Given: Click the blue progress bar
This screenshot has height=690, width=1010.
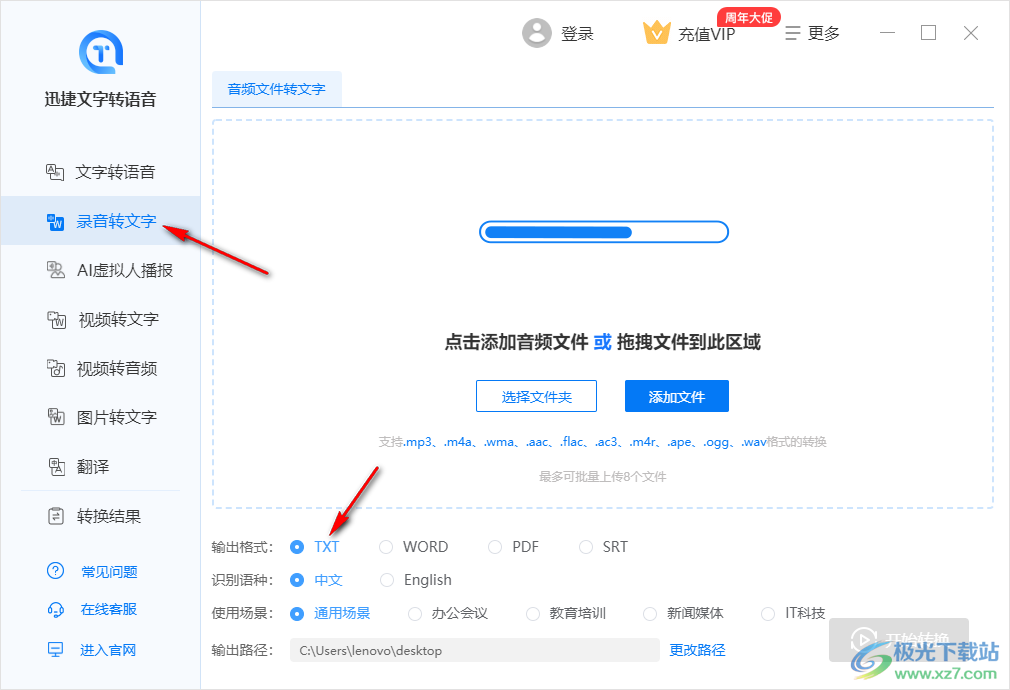Looking at the screenshot, I should pyautogui.click(x=604, y=231).
